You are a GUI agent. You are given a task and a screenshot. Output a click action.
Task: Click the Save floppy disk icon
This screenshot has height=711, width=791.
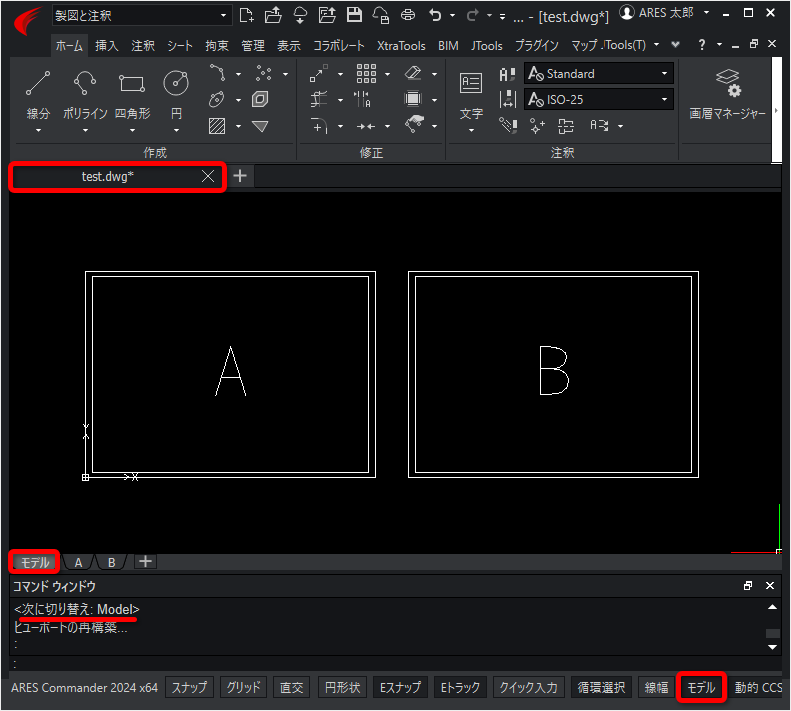tap(354, 15)
